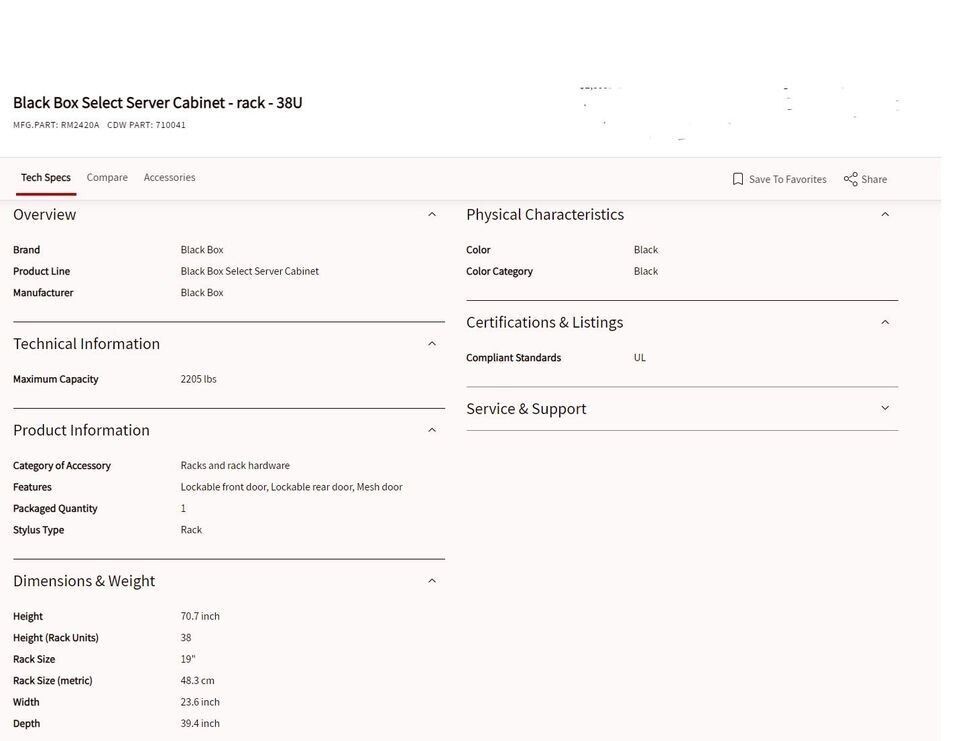The width and height of the screenshot is (960, 741).
Task: Click the Rack Size (metric) value 48.3 cm
Action: tap(197, 680)
